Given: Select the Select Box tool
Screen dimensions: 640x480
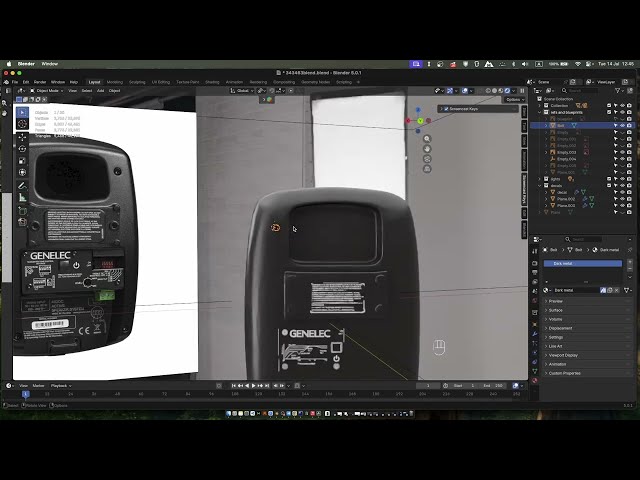Looking at the screenshot, I should click(x=22, y=112).
